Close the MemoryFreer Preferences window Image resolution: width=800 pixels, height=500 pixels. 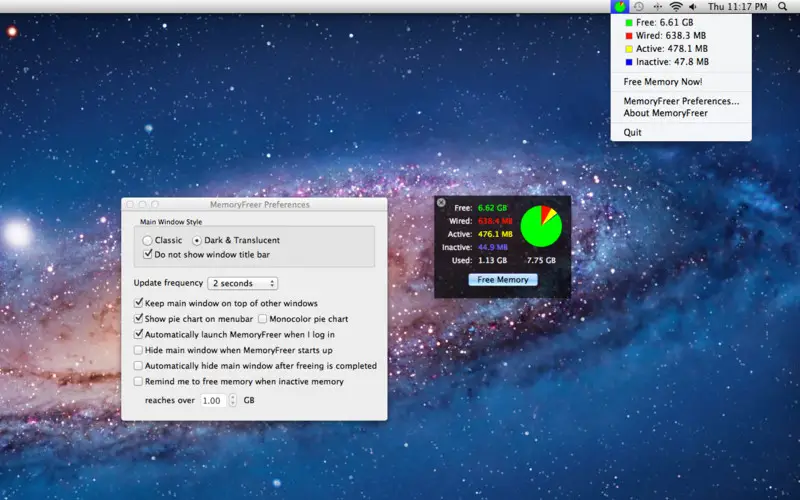(130, 205)
